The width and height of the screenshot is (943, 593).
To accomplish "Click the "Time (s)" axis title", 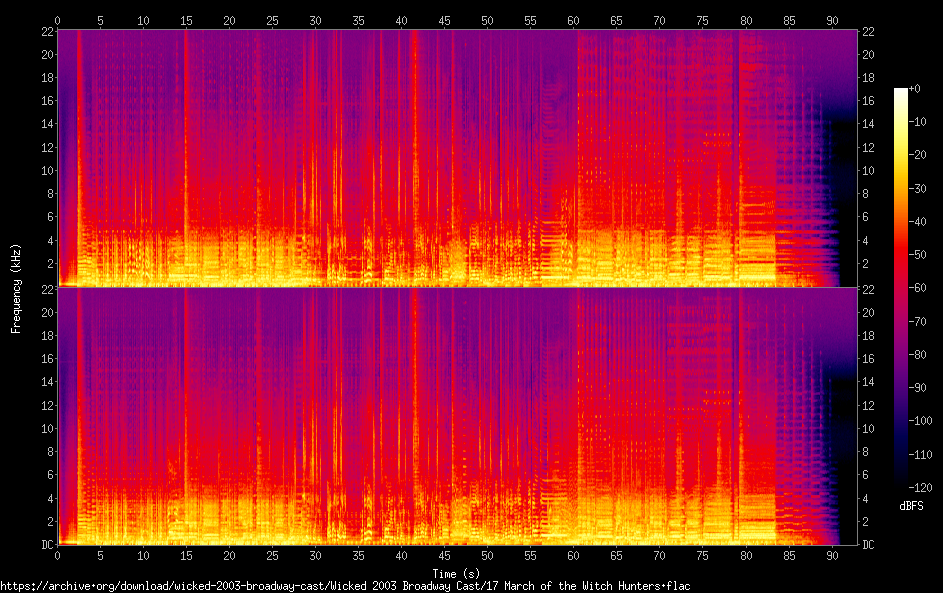I will (x=456, y=574).
